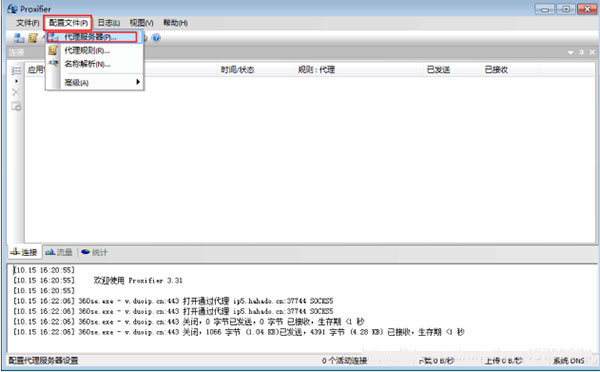This screenshot has height=372, width=600.
Task: Sort by 已接收 column header
Action: [x=496, y=70]
